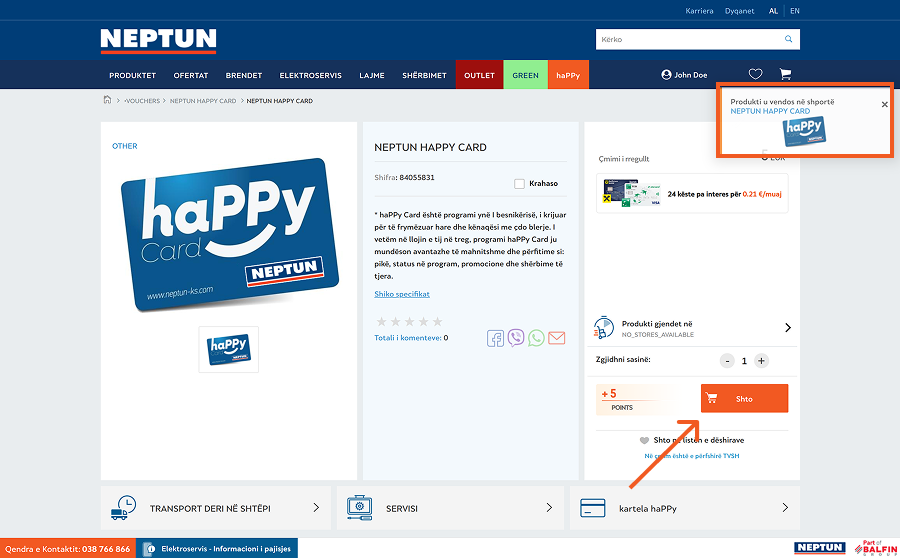The width and height of the screenshot is (900, 558).
Task: Increase quantity with plus button
Action: 761,361
